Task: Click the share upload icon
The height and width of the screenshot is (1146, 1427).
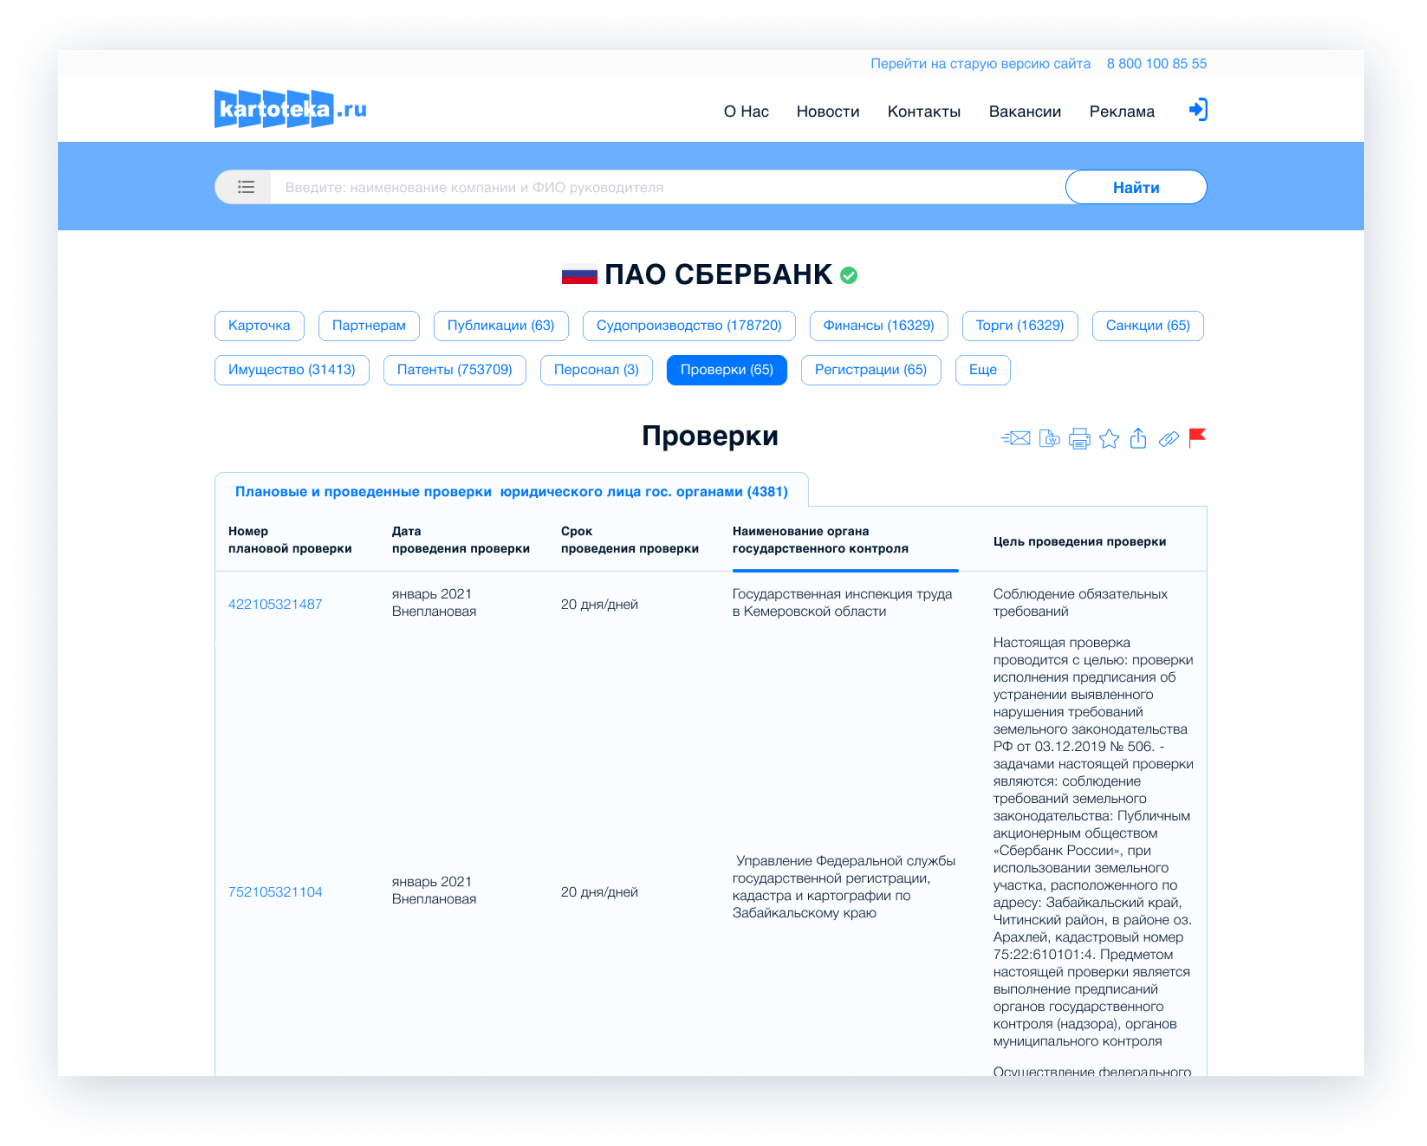Action: (1138, 438)
